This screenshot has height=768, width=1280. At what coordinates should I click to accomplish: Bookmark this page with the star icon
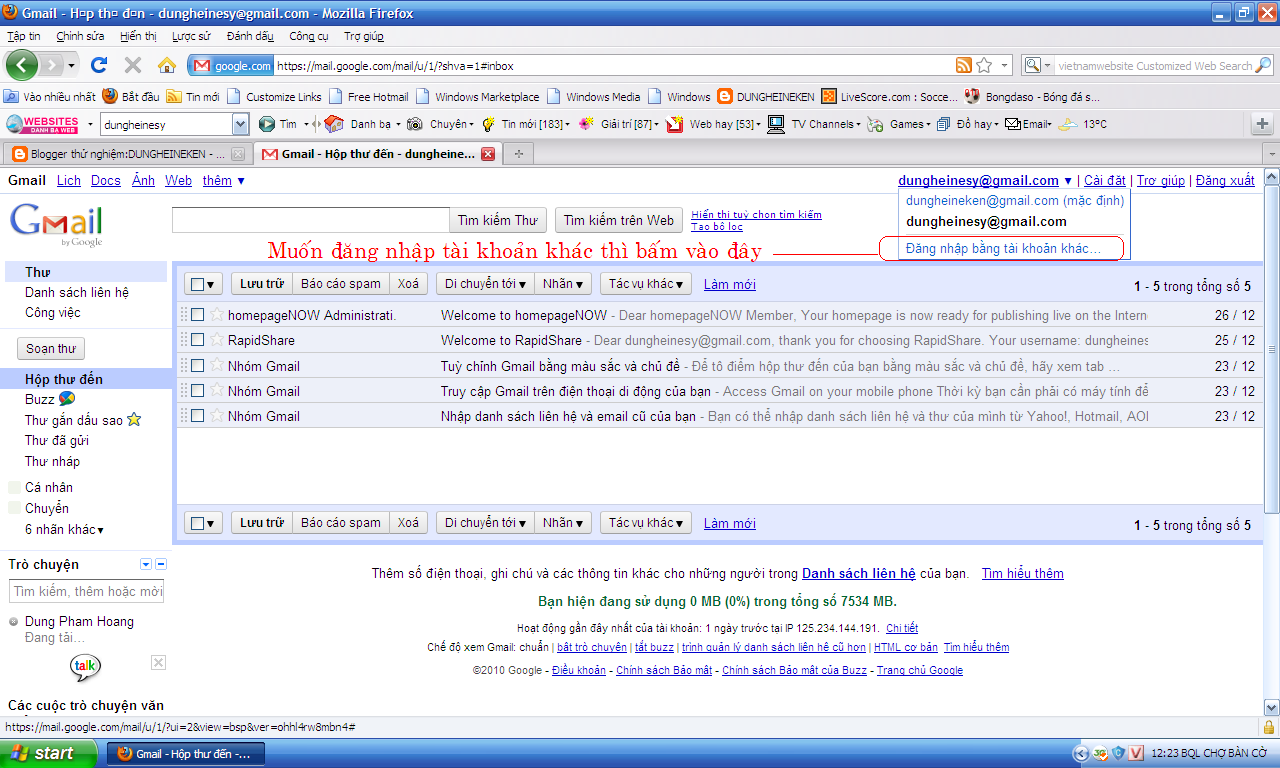[x=984, y=65]
